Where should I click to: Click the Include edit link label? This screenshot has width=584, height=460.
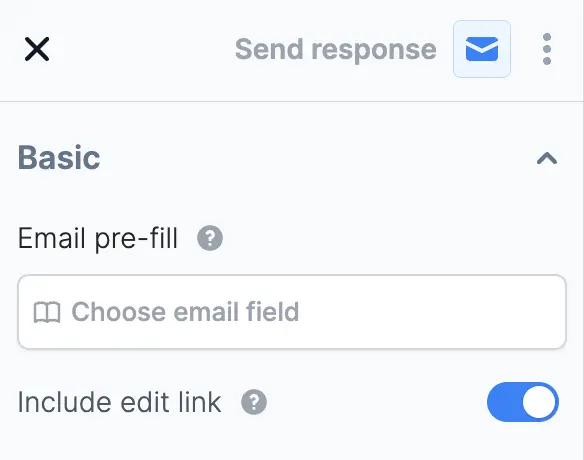click(120, 402)
